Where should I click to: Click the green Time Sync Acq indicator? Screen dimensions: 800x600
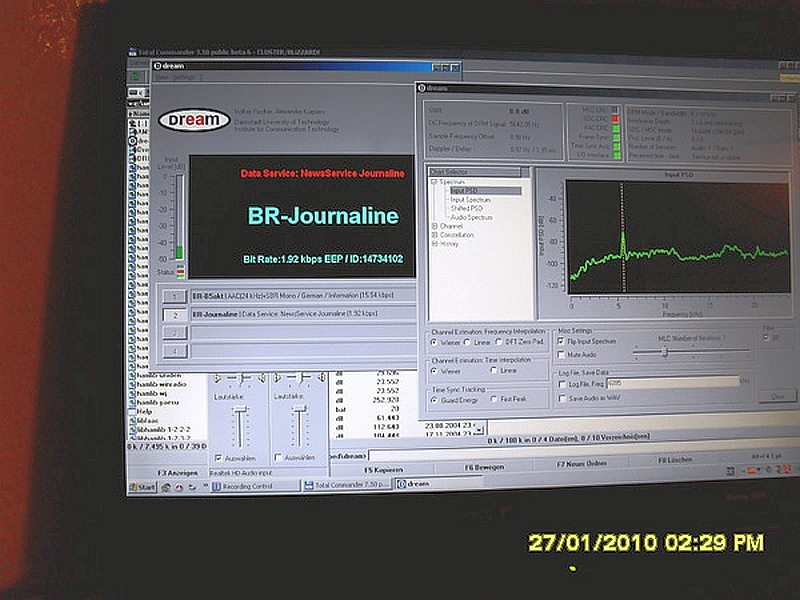tap(617, 146)
